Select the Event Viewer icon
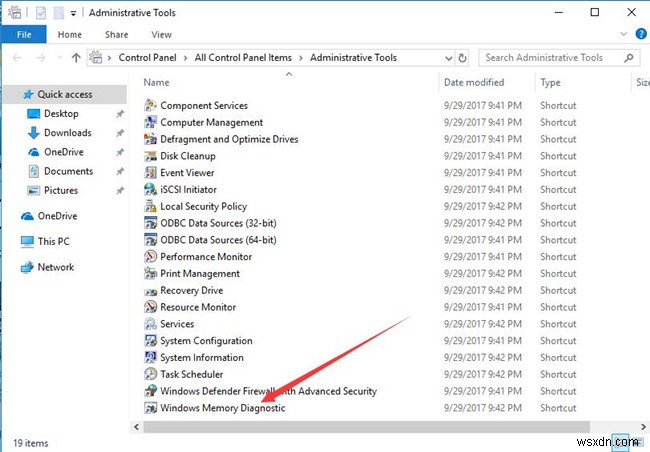 [x=150, y=173]
